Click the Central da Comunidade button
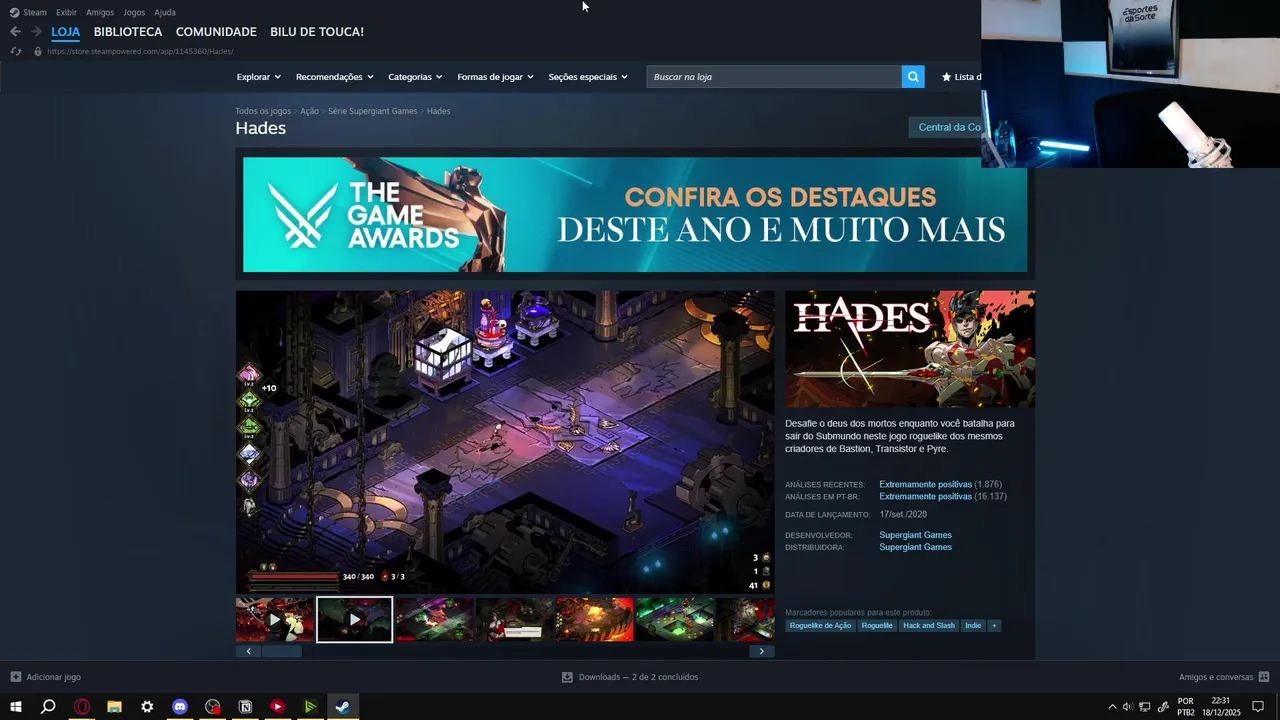 pos(945,127)
